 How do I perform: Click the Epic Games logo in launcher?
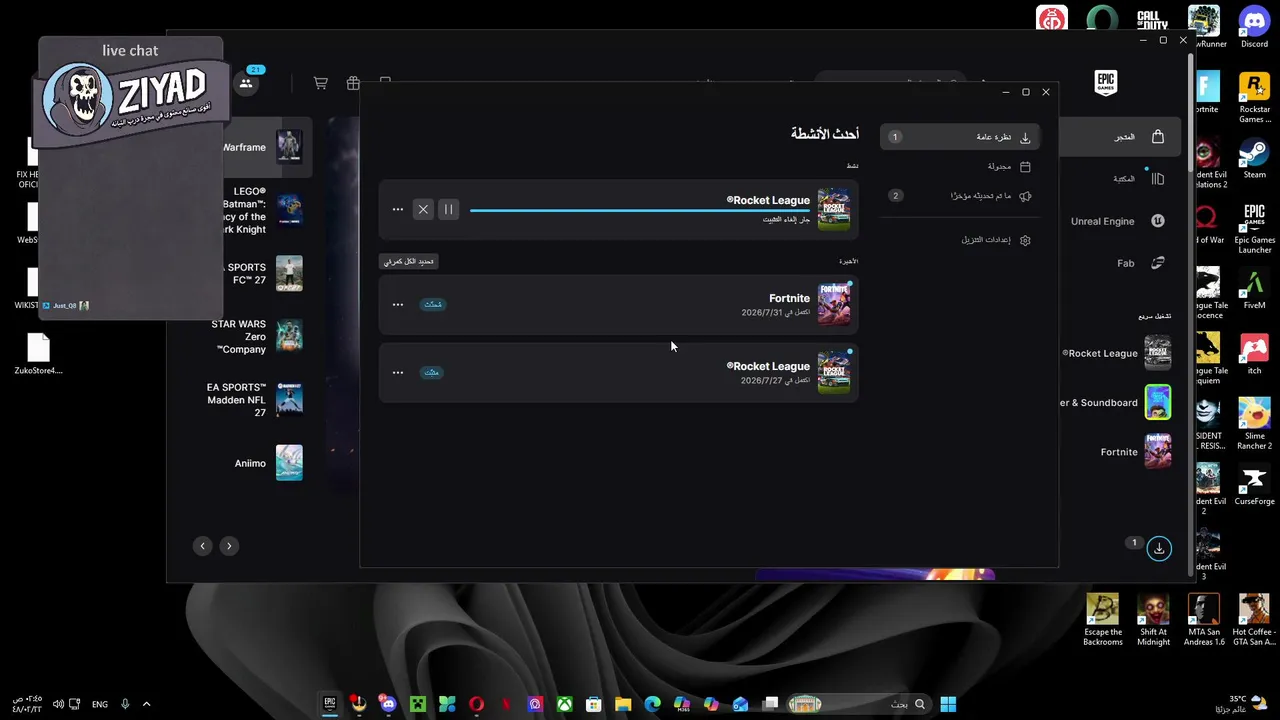tap(1105, 83)
